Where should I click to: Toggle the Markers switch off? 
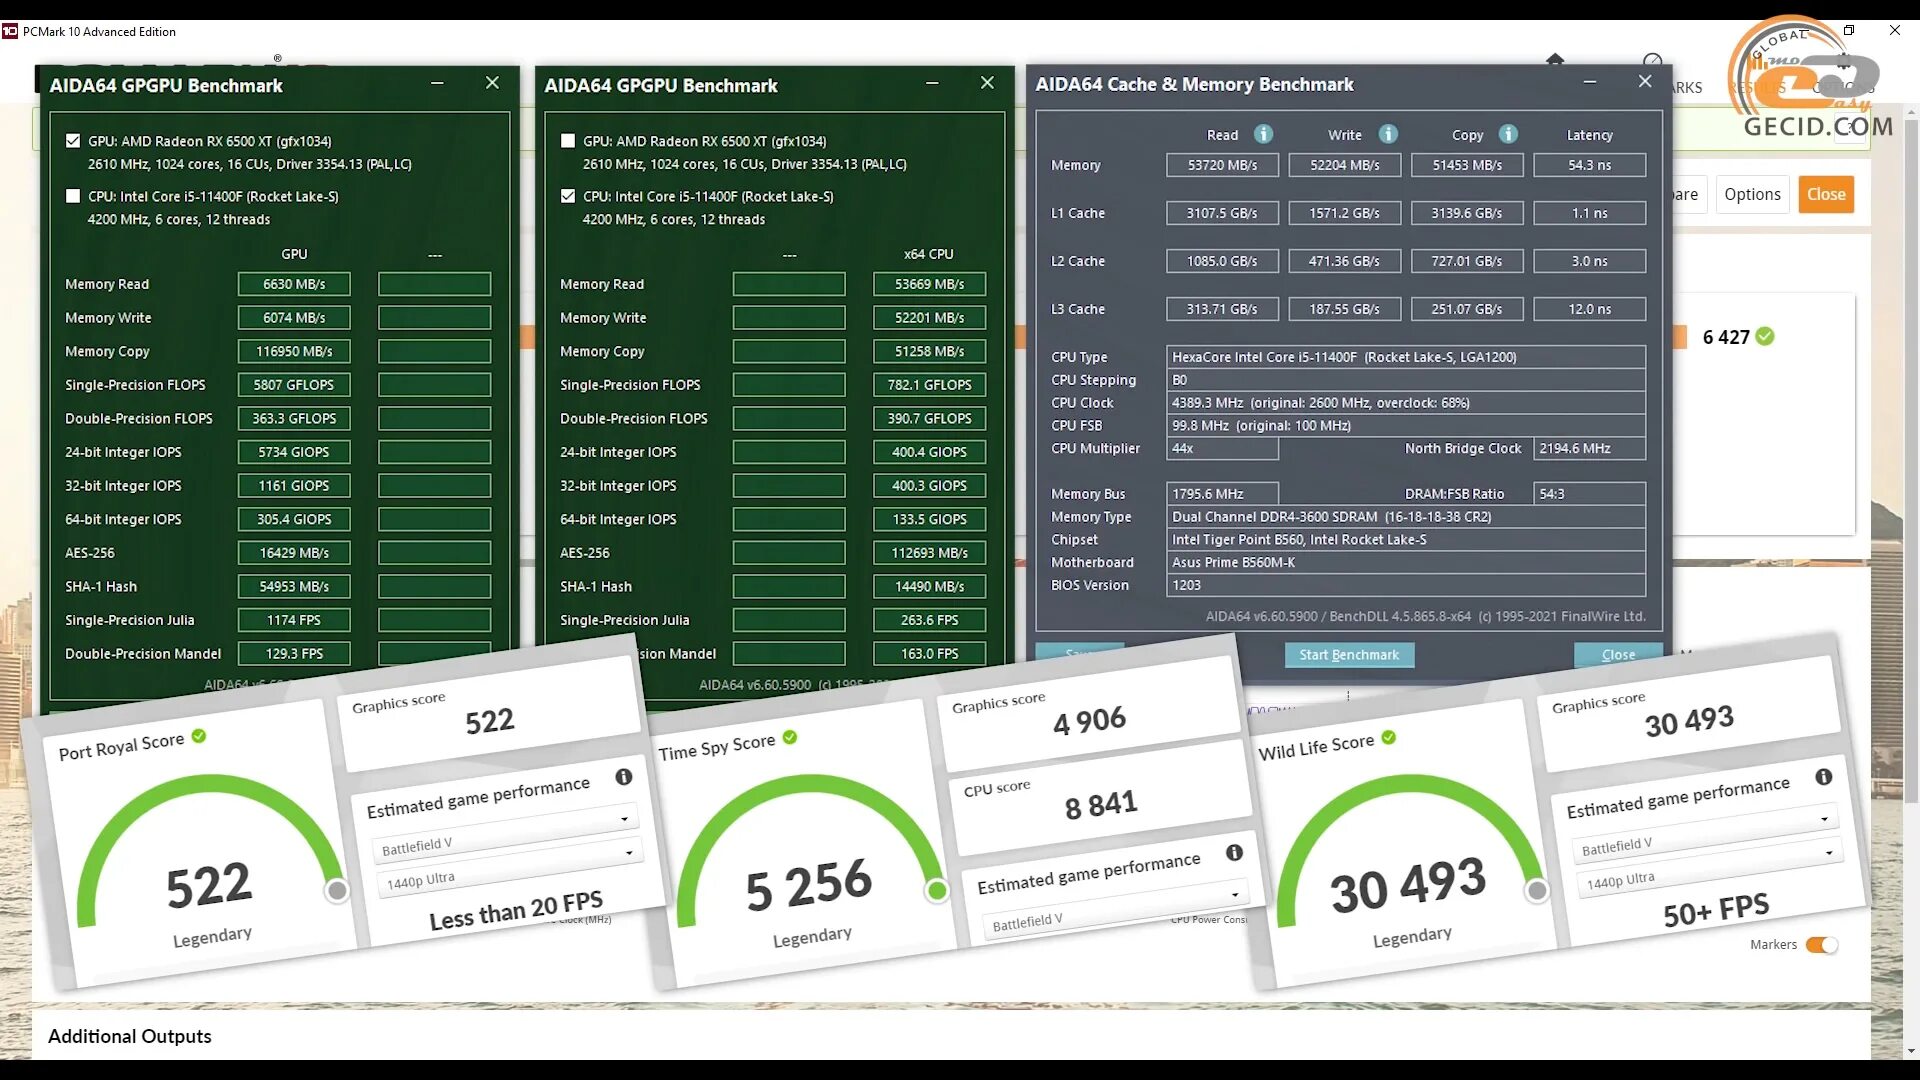click(x=1821, y=945)
